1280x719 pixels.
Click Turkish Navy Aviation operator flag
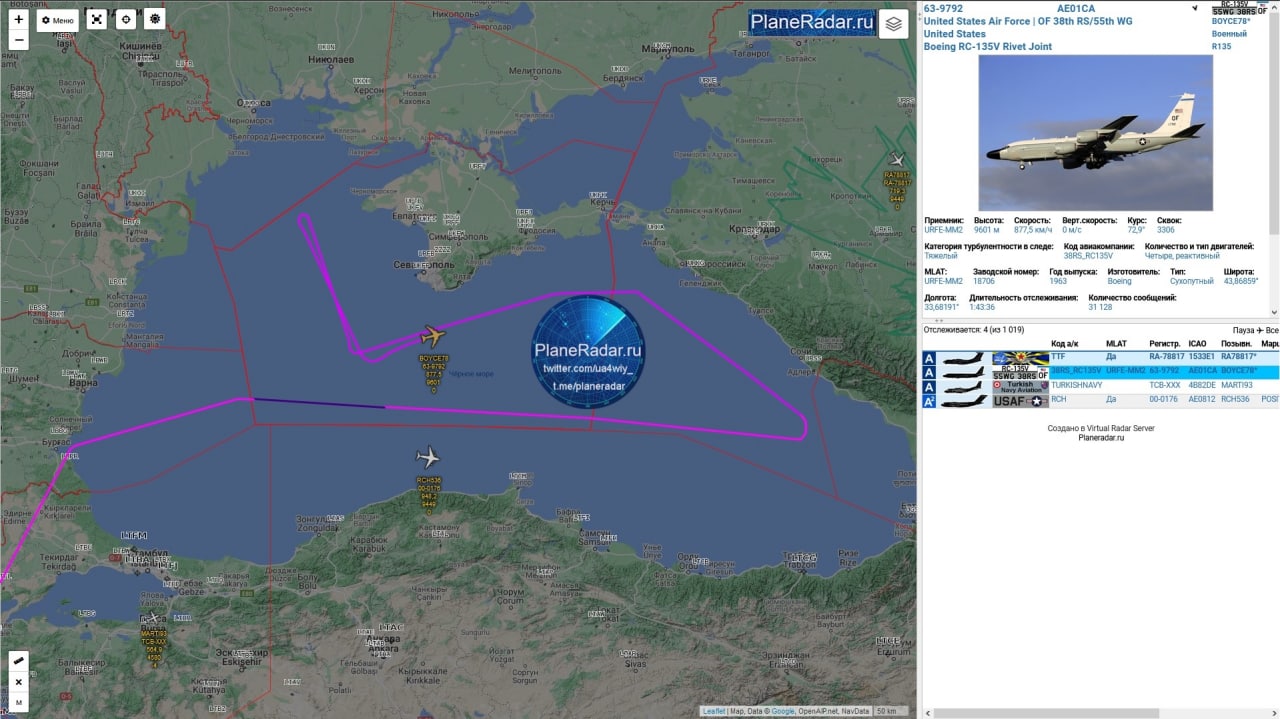click(1020, 386)
